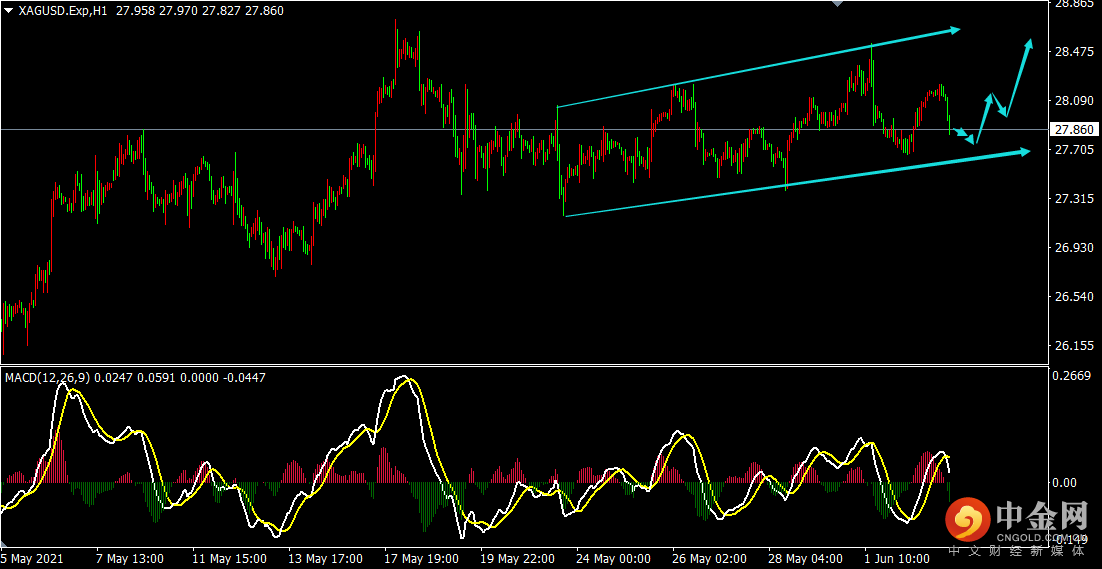
Task: Click the 28.865 price at top of axis
Action: pyautogui.click(x=1073, y=5)
